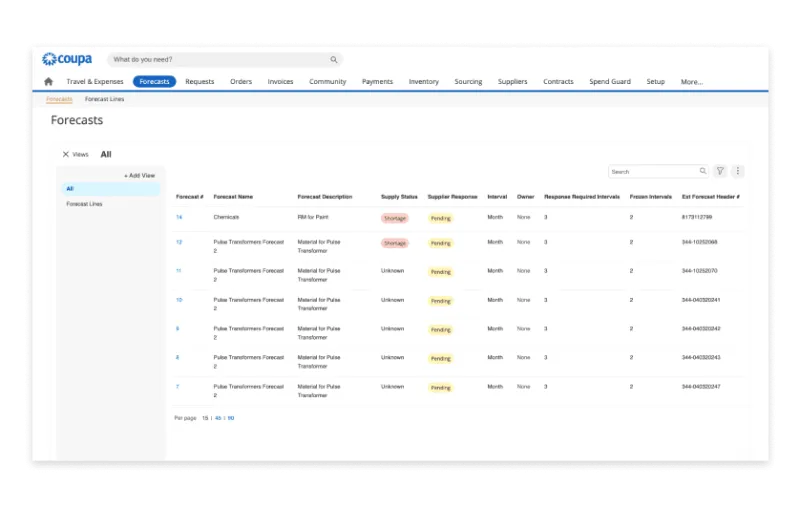This screenshot has height=507, width=800.
Task: Focus the 'What do you need?' search field
Action: [224, 60]
